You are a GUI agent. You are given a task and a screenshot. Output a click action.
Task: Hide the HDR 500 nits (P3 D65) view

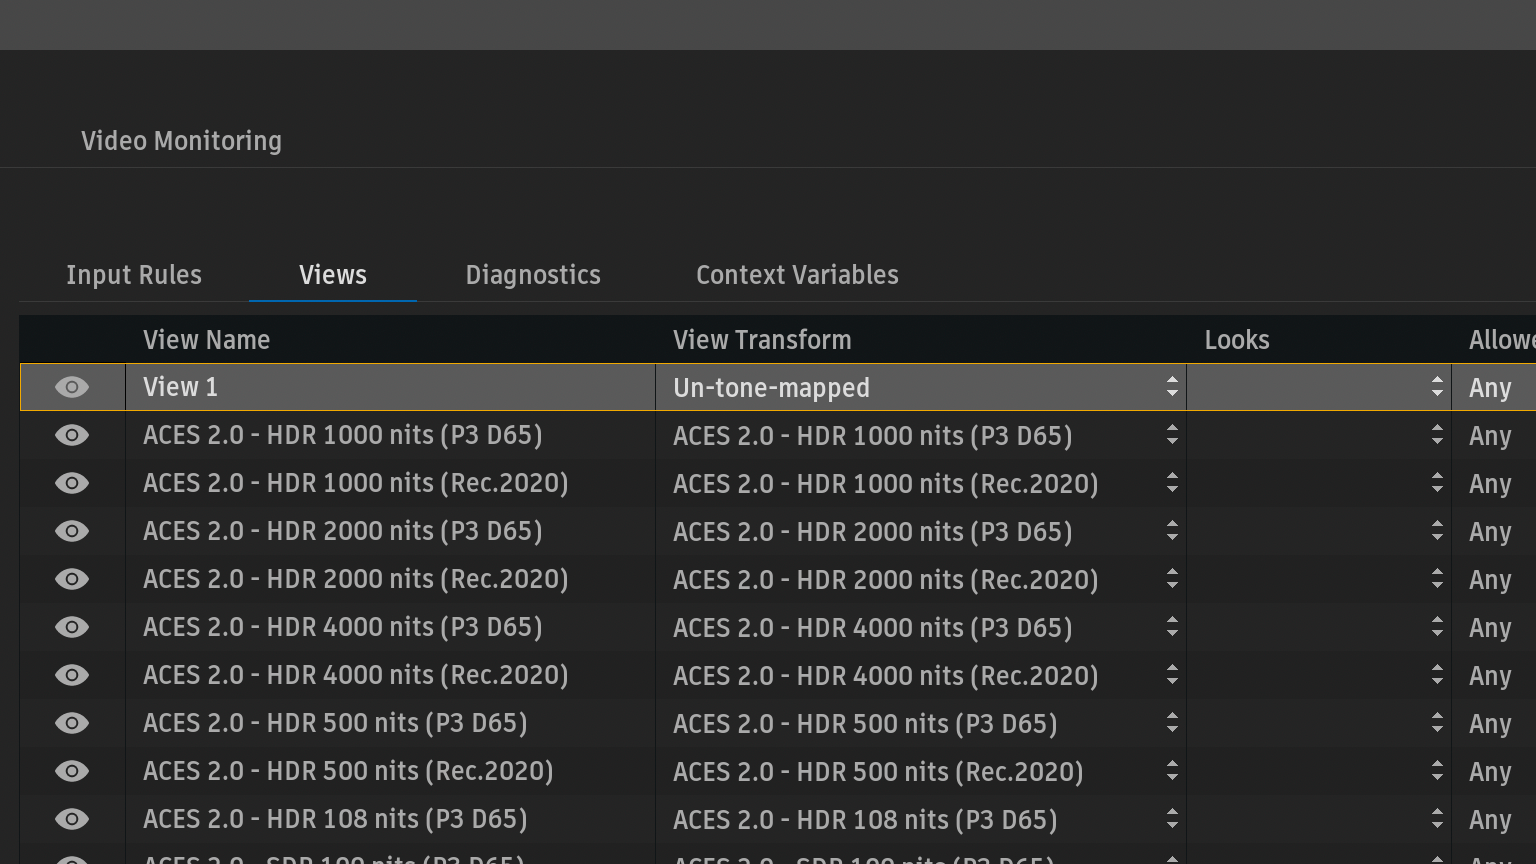(x=72, y=723)
